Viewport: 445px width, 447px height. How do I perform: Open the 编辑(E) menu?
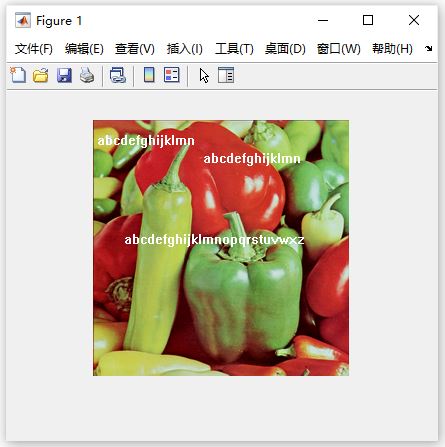click(84, 49)
